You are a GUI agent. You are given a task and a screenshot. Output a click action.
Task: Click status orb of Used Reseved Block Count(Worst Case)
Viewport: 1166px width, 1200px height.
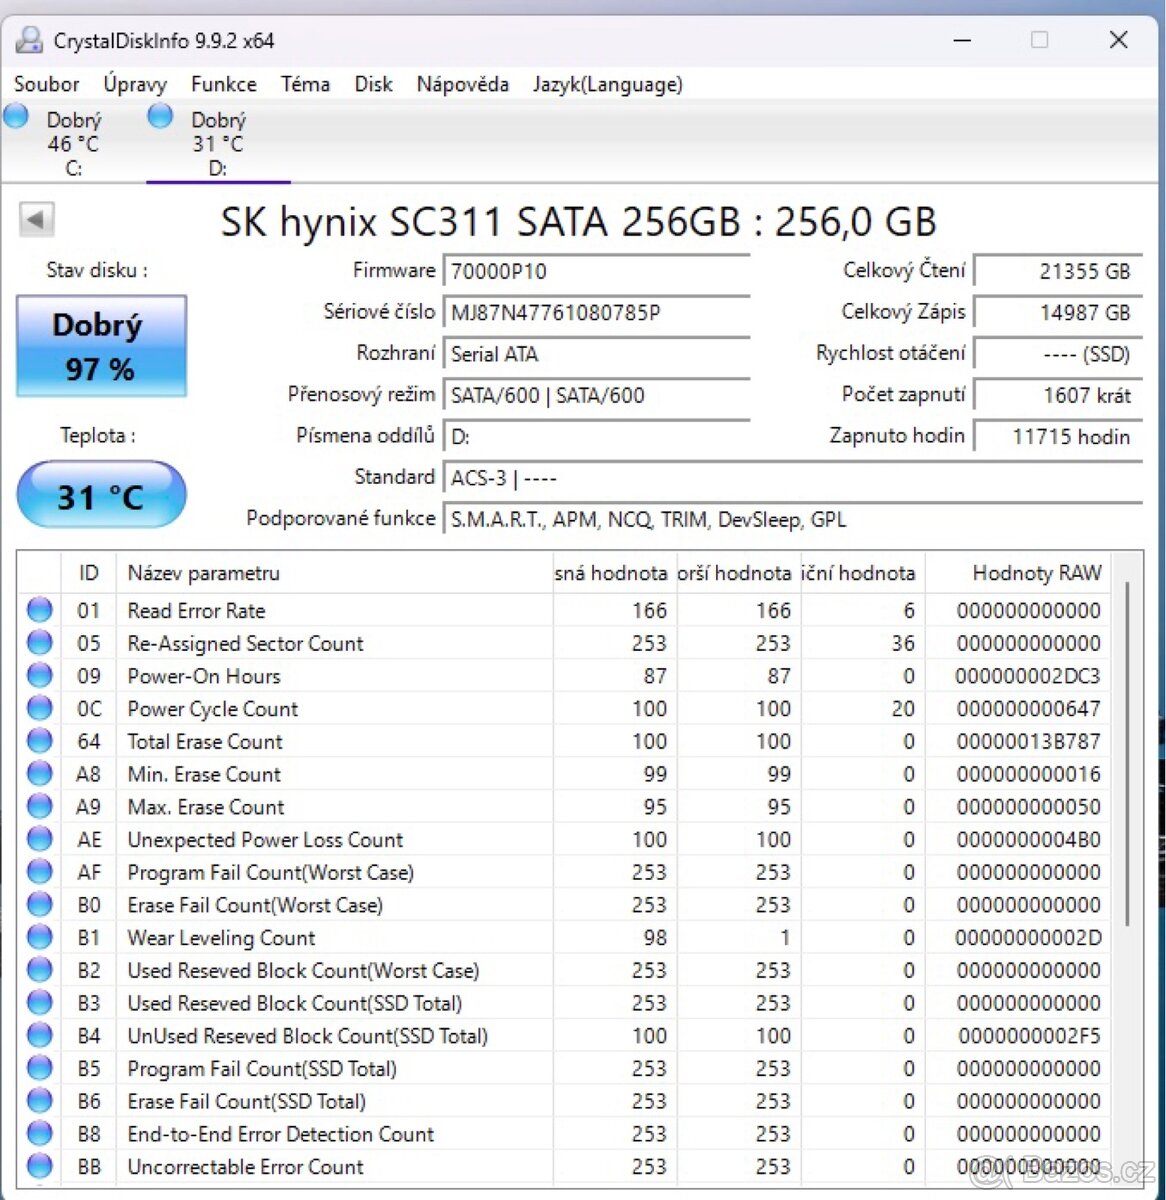point(40,970)
